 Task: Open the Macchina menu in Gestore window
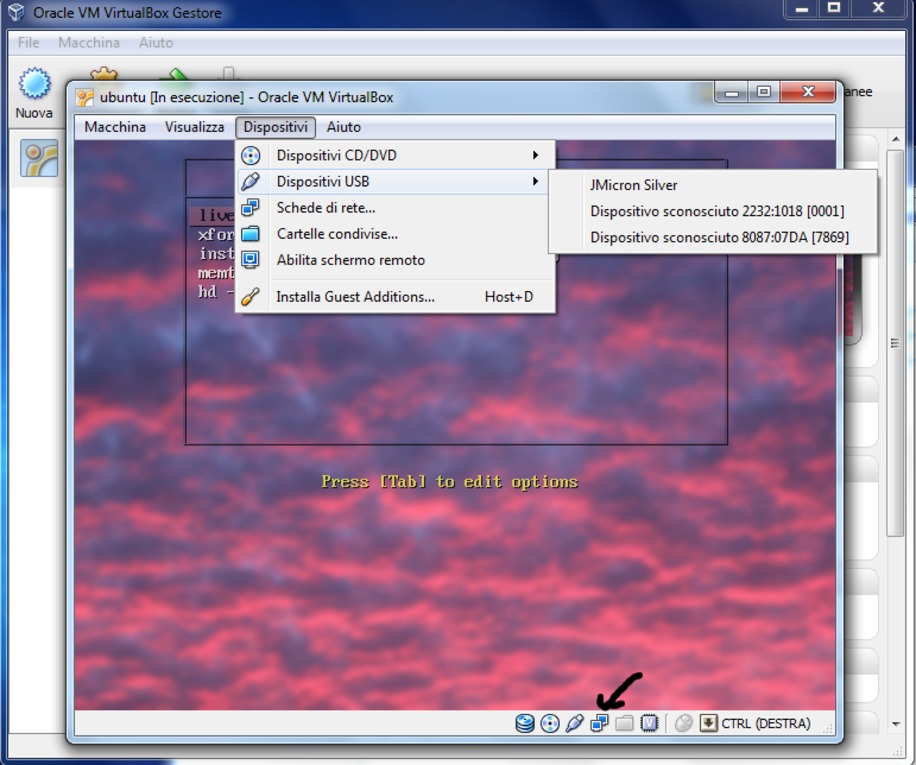pyautogui.click(x=89, y=43)
